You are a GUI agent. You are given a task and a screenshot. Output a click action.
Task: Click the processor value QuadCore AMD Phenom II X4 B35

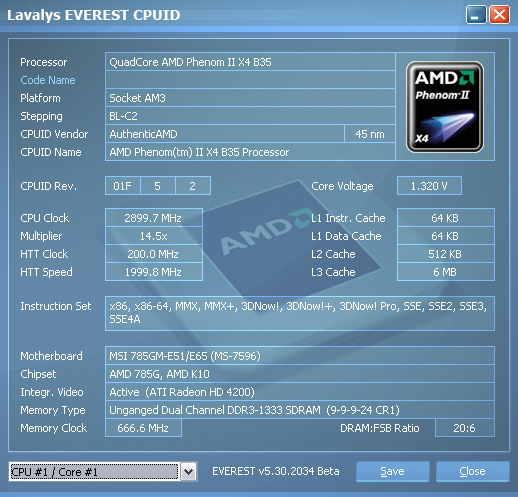coord(250,62)
